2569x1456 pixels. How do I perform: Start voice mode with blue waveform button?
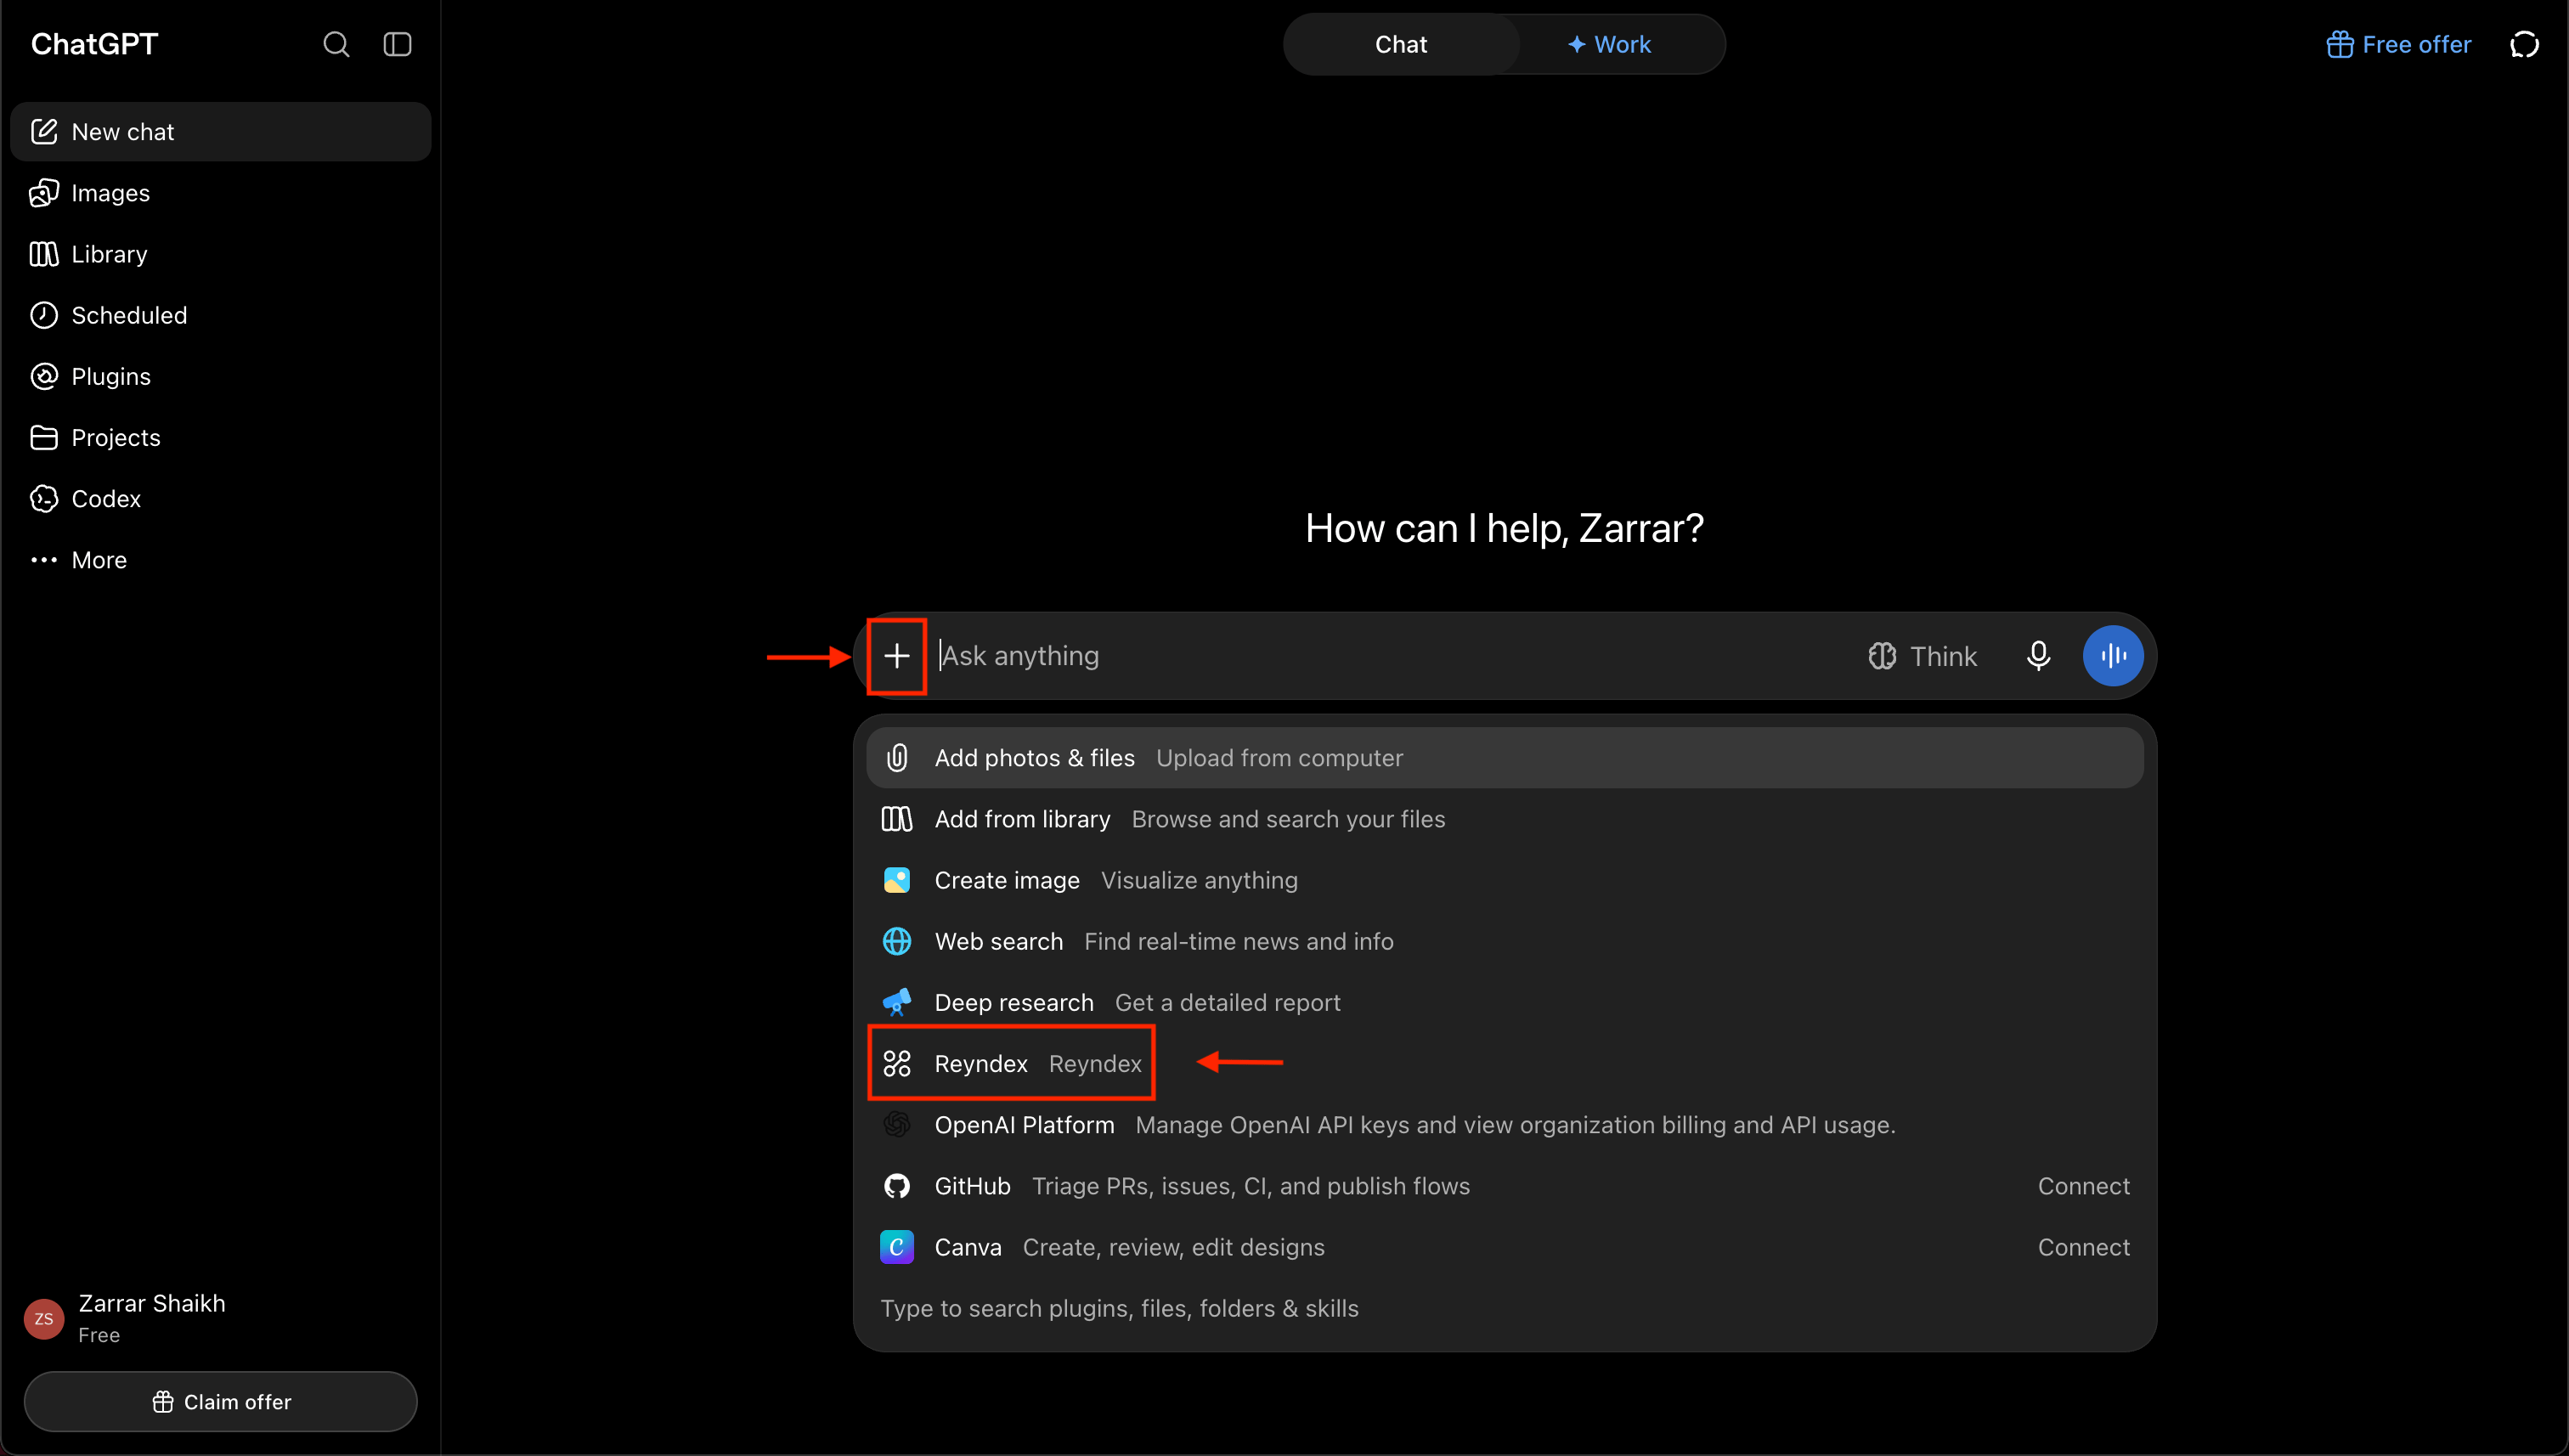tap(2112, 656)
